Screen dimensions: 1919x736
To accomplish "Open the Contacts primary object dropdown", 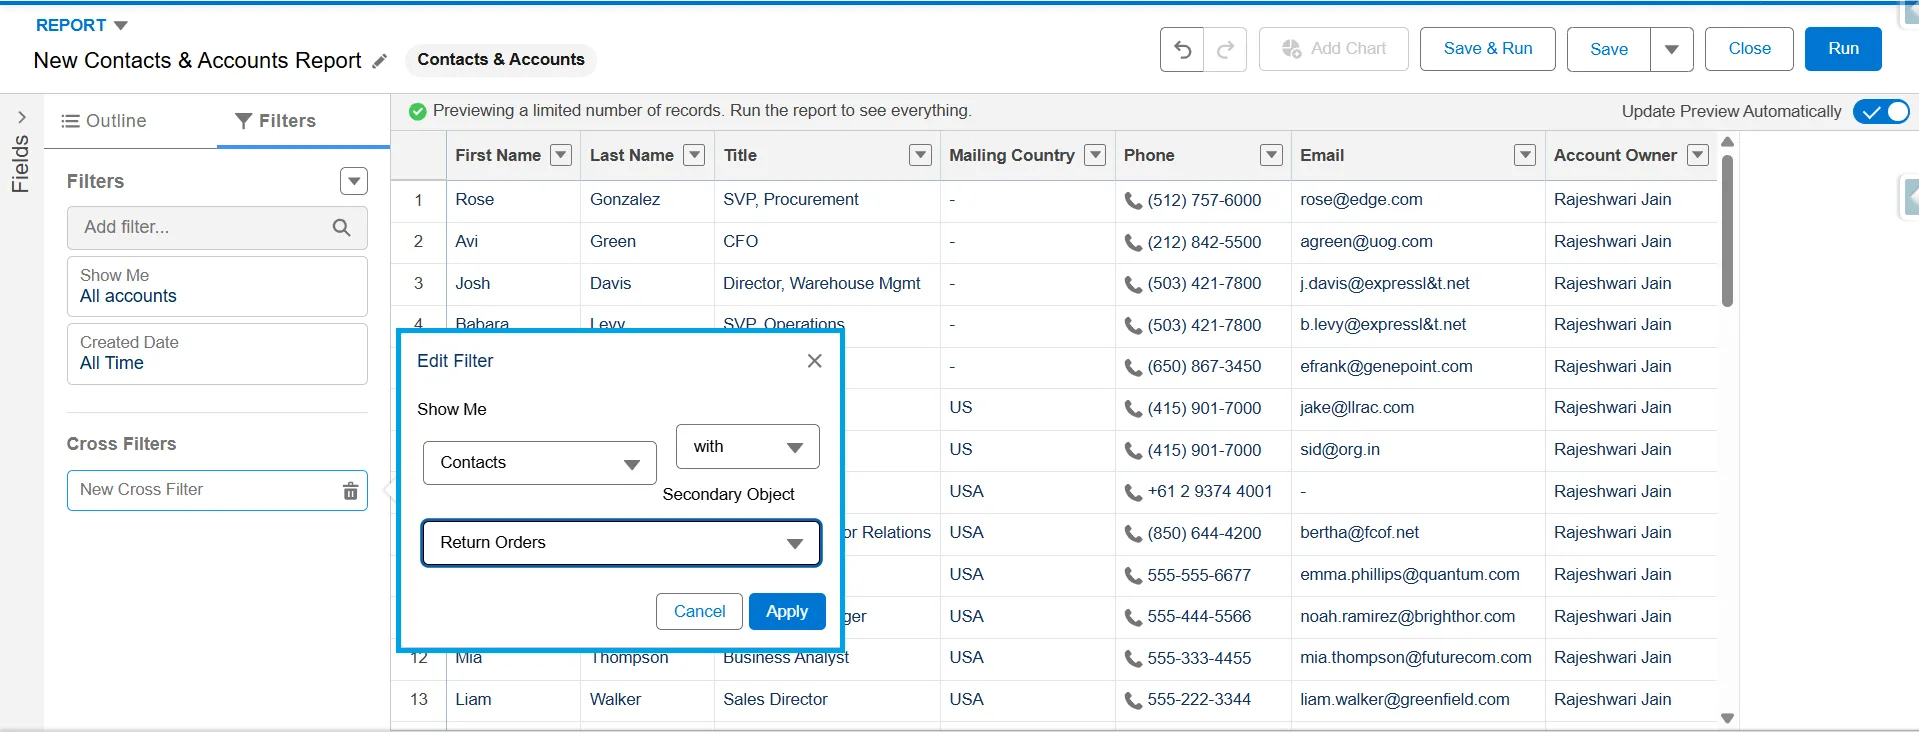I will [540, 463].
